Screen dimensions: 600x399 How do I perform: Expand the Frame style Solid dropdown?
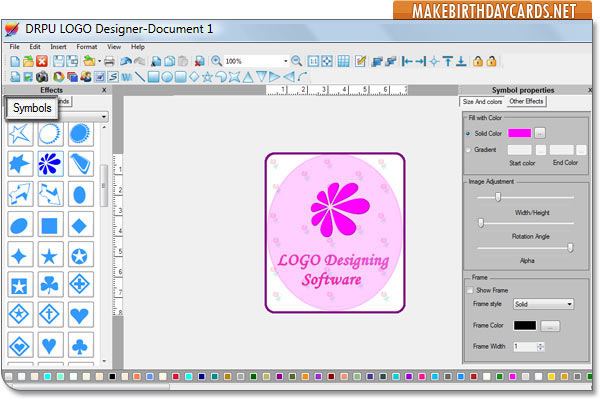[569, 304]
